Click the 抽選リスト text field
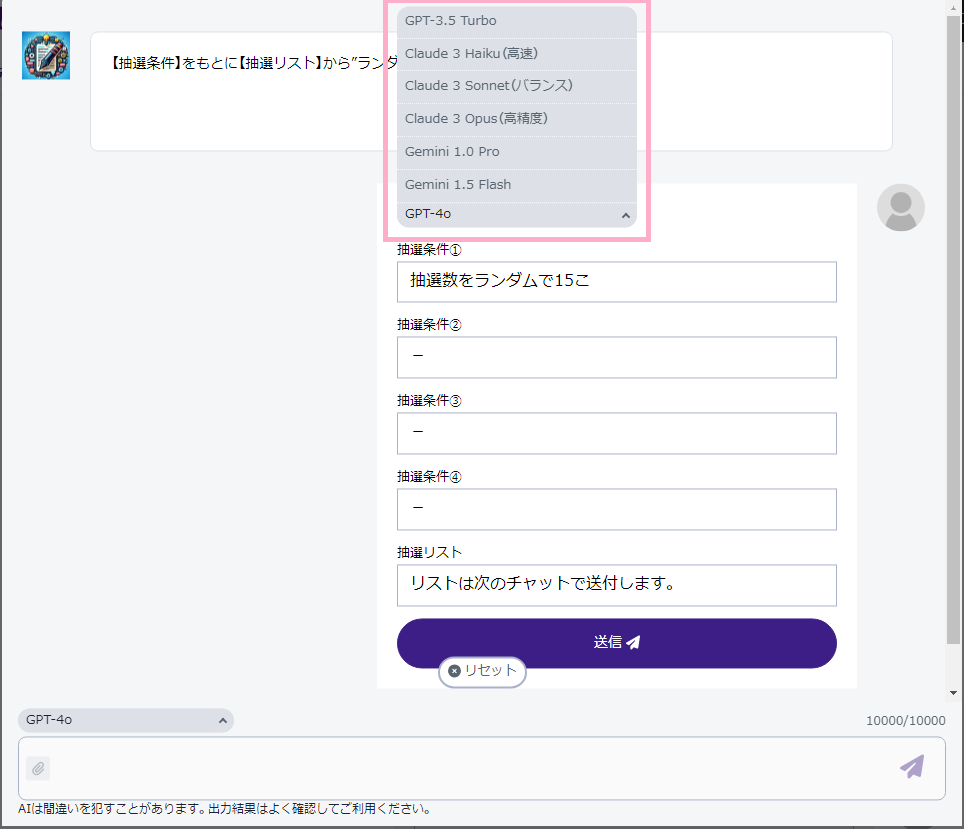Viewport: 964px width, 829px height. click(617, 585)
